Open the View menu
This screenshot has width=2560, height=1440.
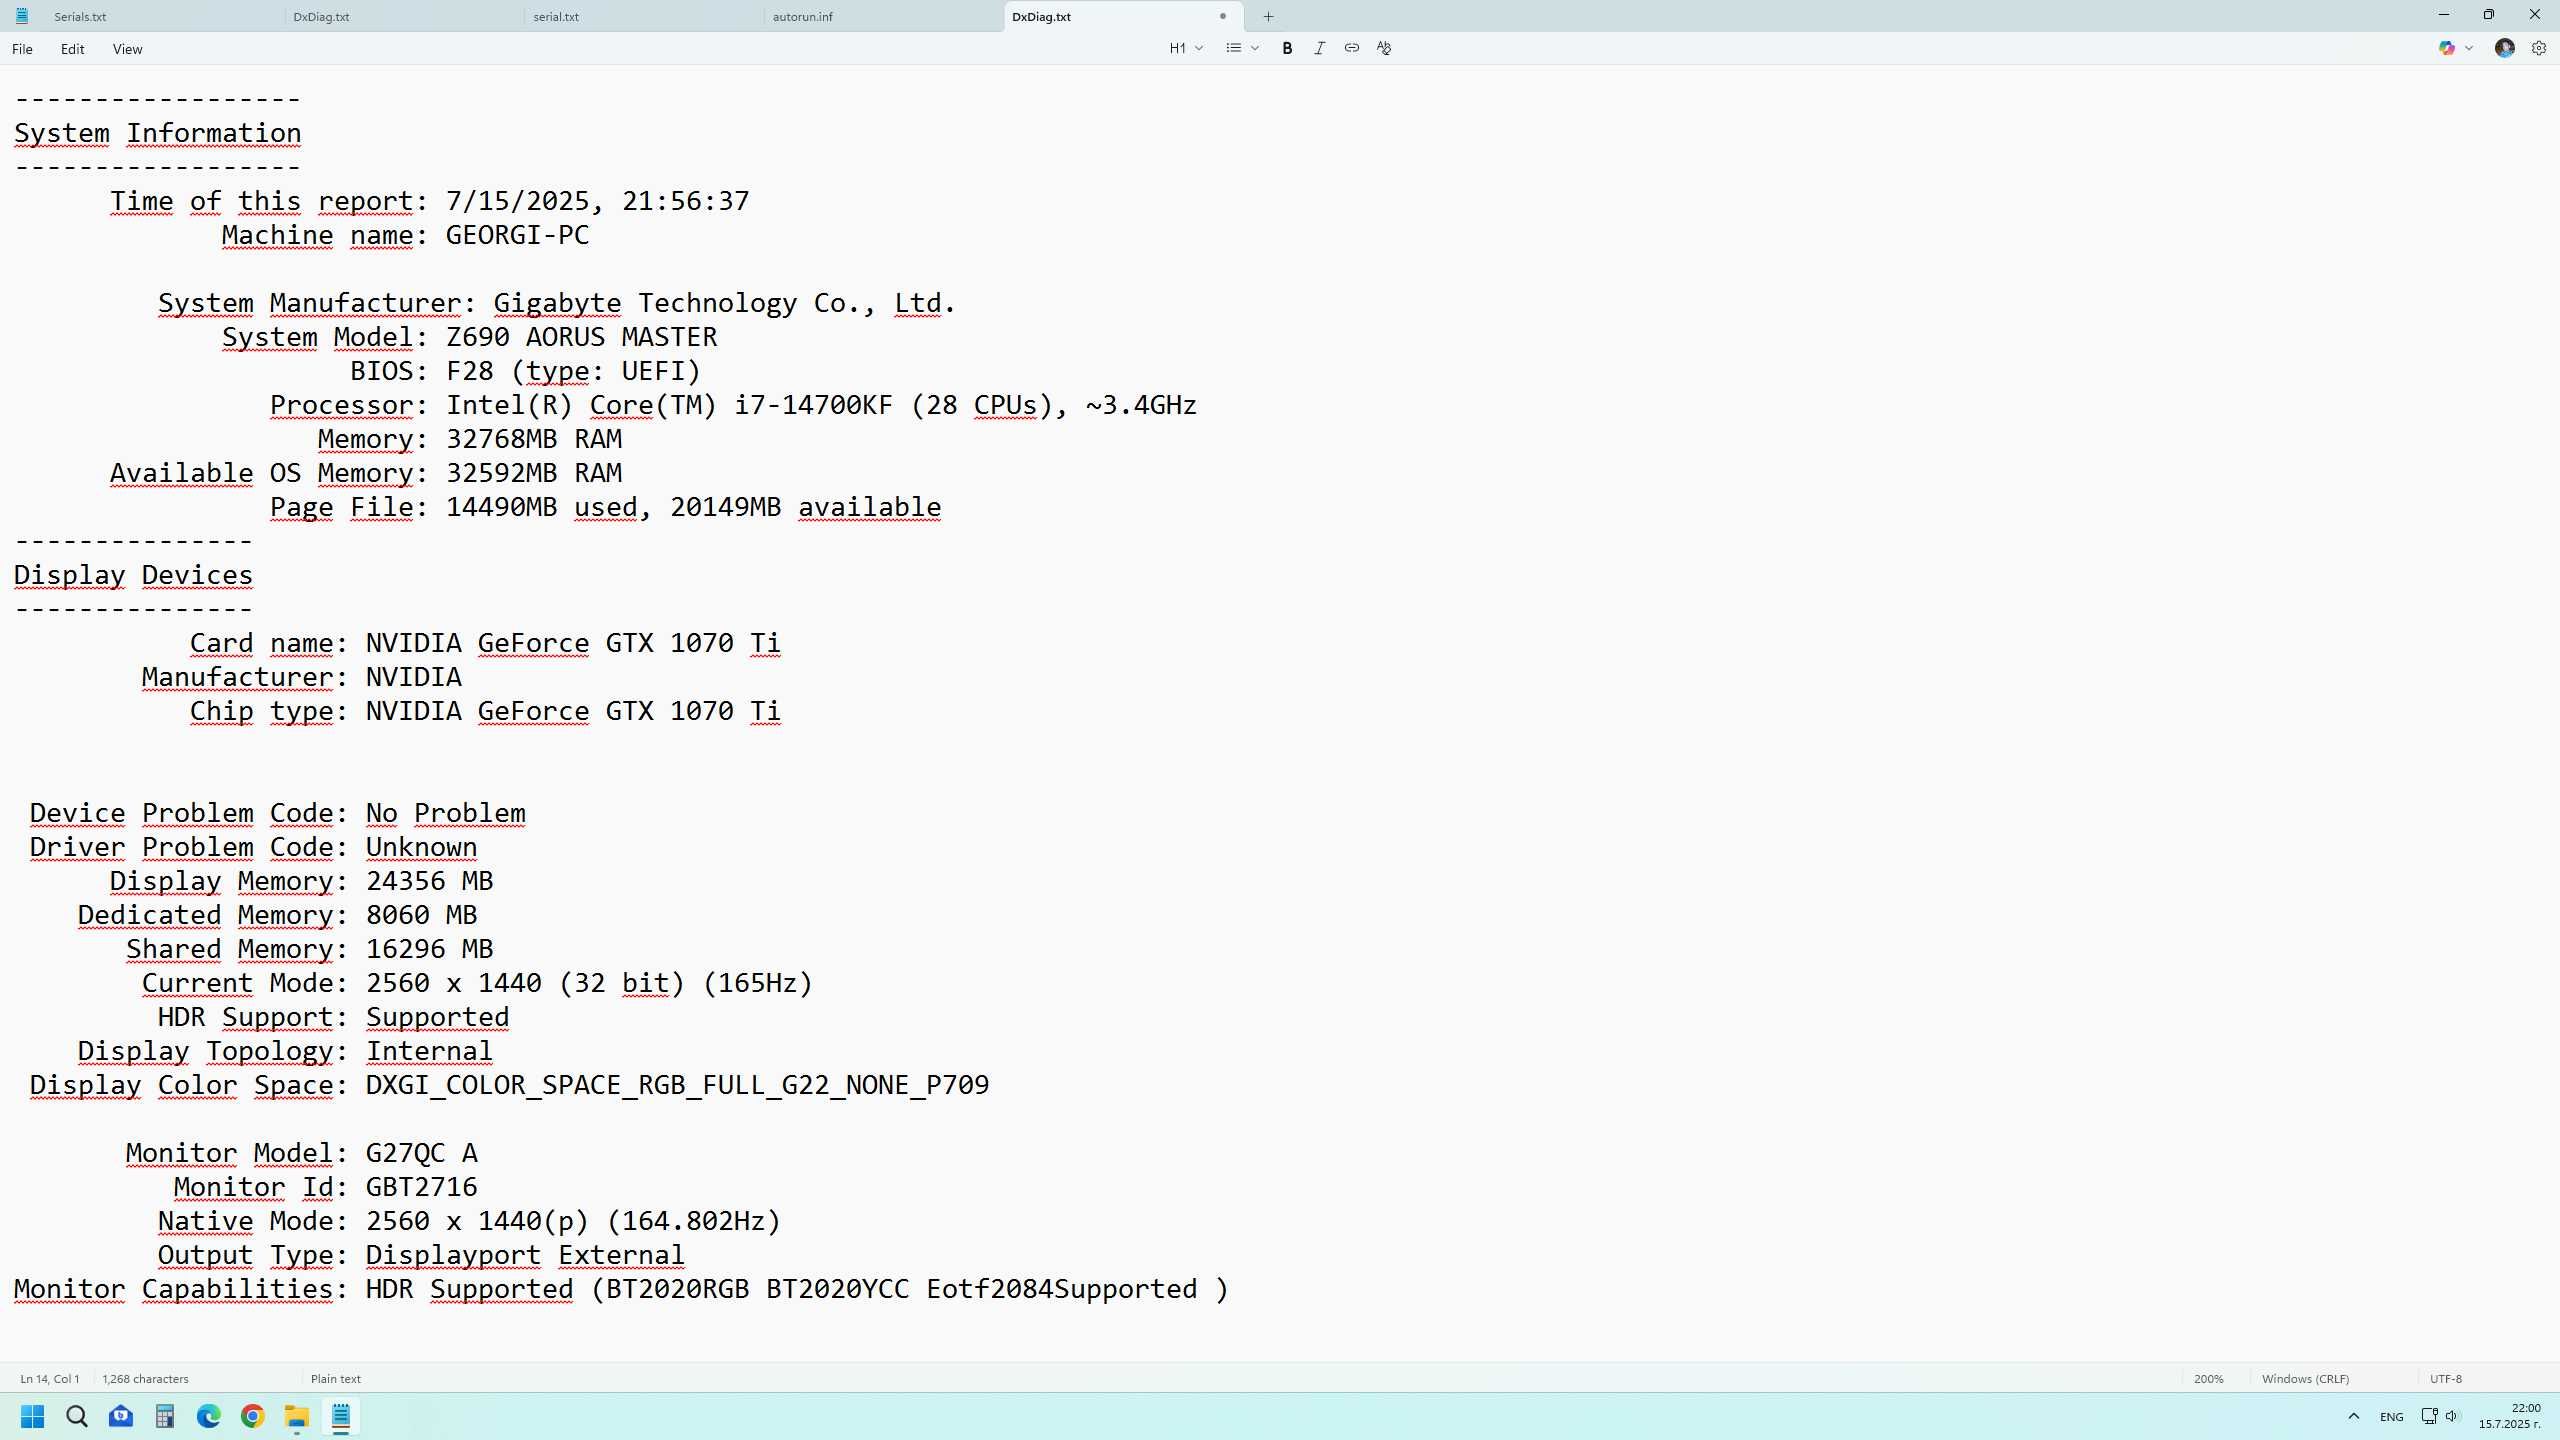[127, 49]
